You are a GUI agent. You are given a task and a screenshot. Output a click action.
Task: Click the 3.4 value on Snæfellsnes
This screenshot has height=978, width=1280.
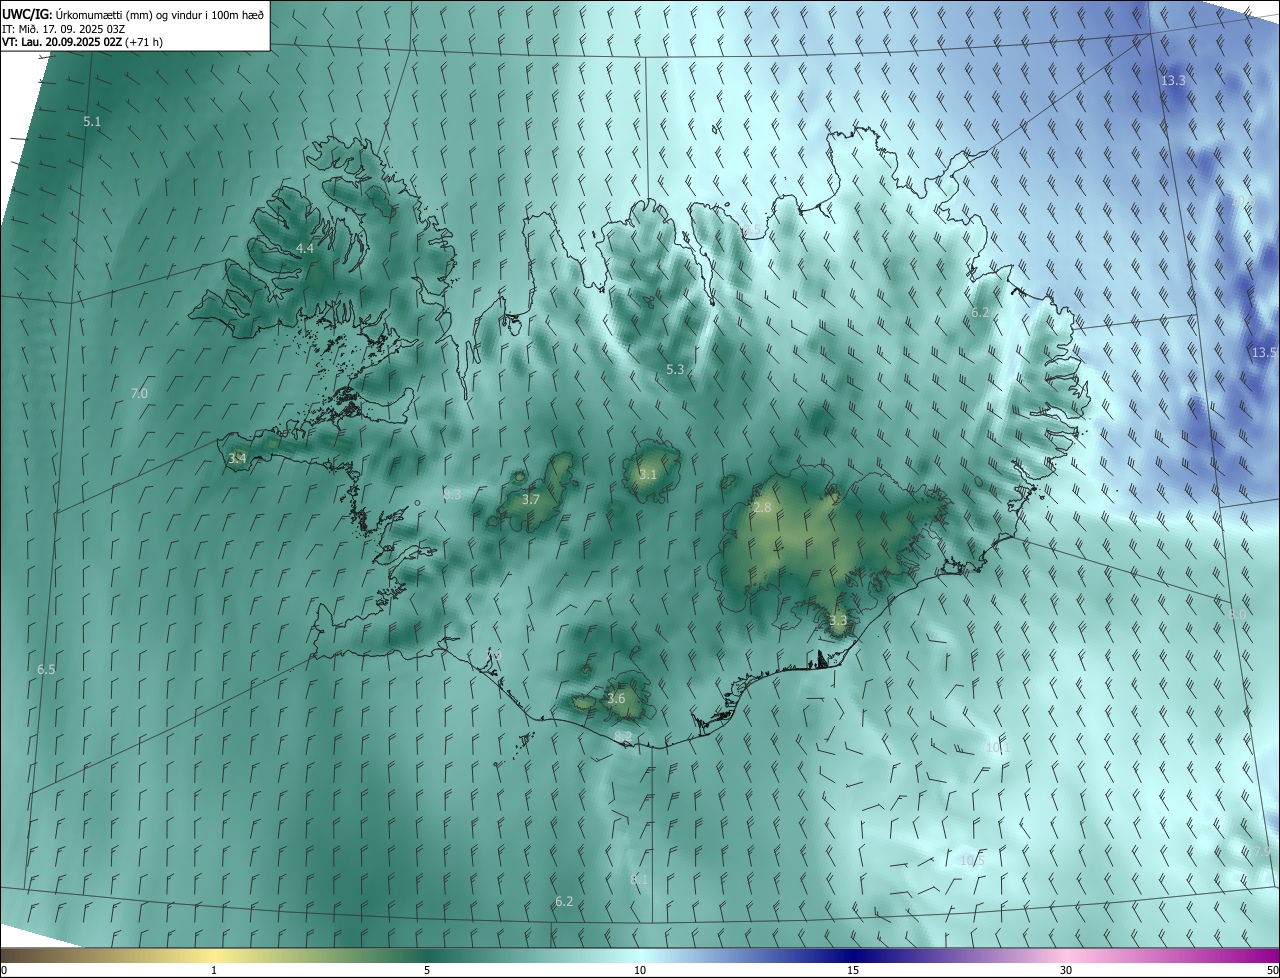(x=237, y=459)
